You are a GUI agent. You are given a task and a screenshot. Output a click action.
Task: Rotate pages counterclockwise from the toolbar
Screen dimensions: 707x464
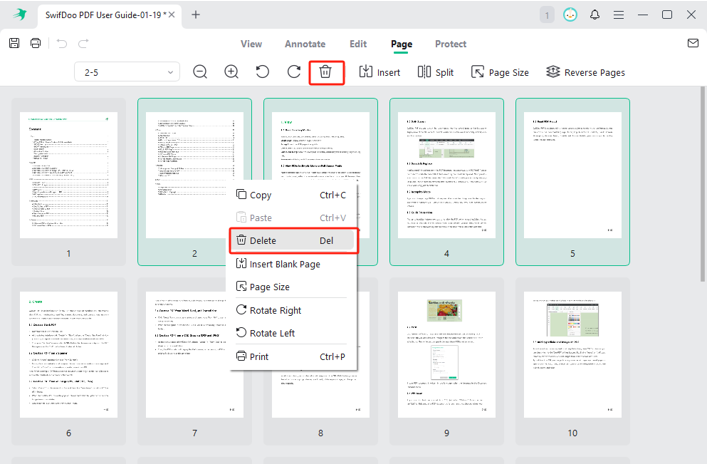(262, 72)
